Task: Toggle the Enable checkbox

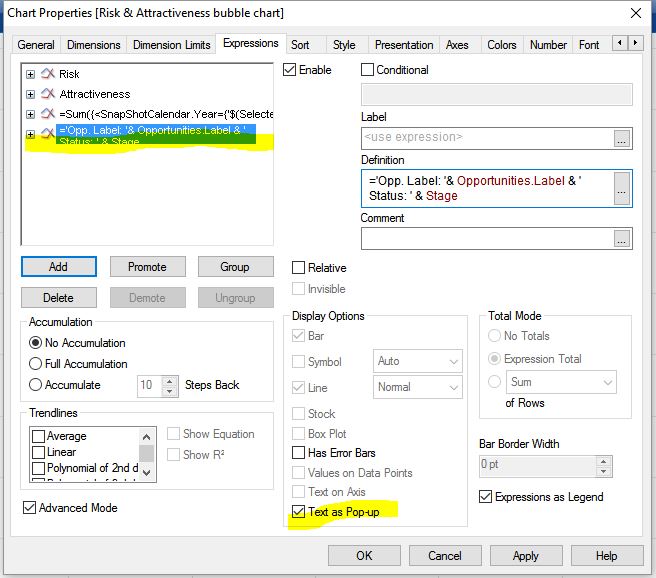Action: point(290,70)
